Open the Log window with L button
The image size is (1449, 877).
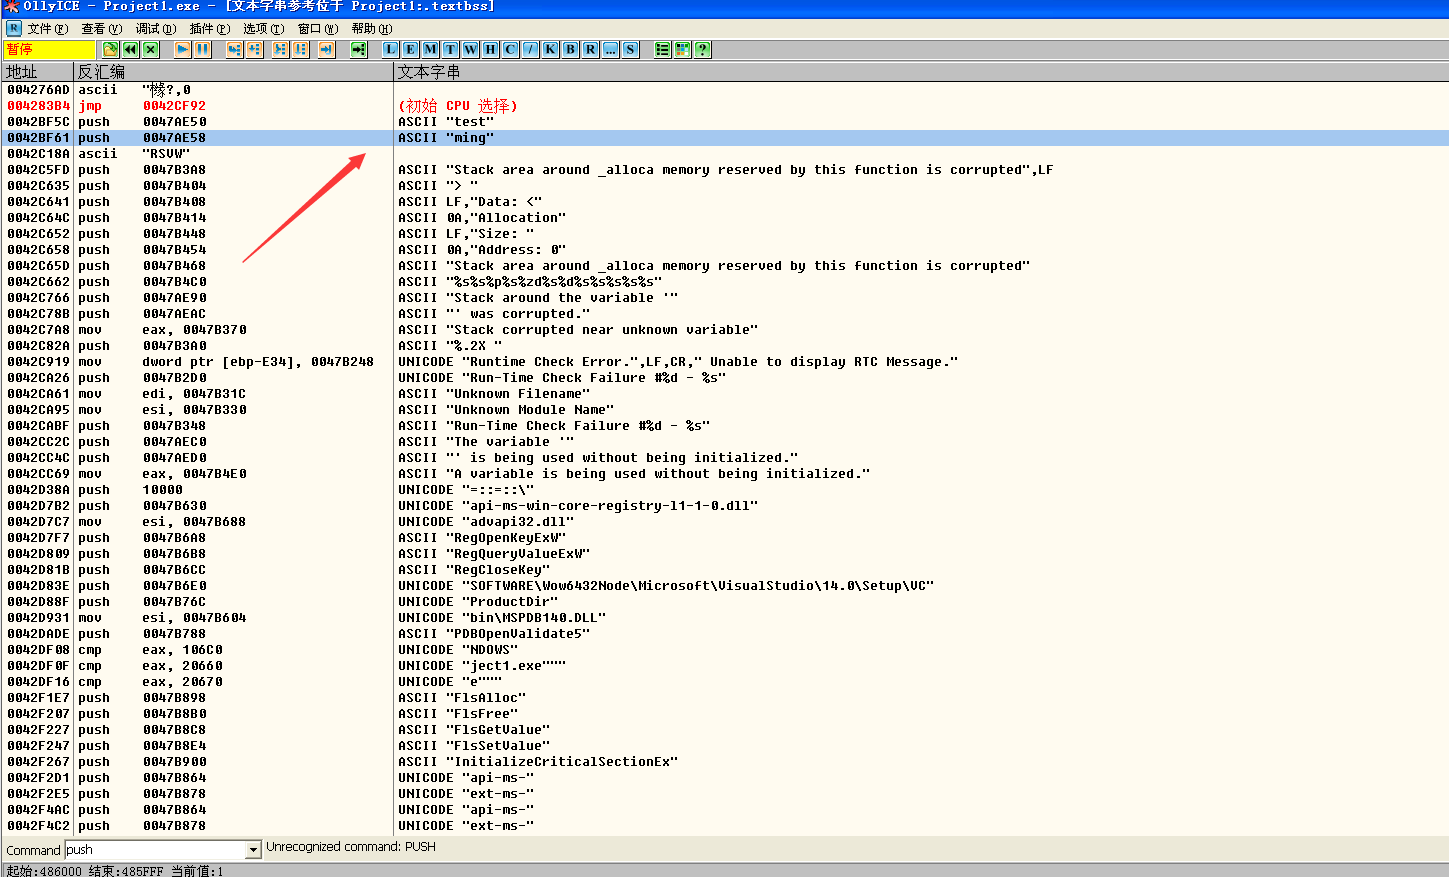click(x=390, y=49)
